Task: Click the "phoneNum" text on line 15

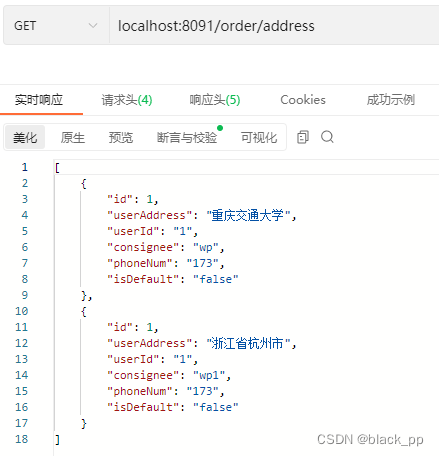Action: 140,391
